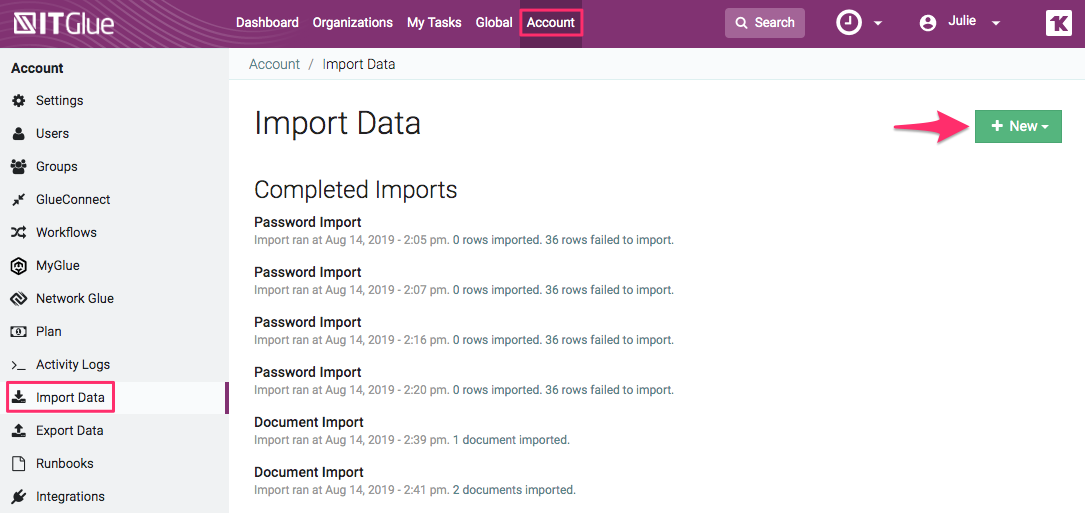
Task: Open the green New import dropdown
Action: coord(1018,126)
